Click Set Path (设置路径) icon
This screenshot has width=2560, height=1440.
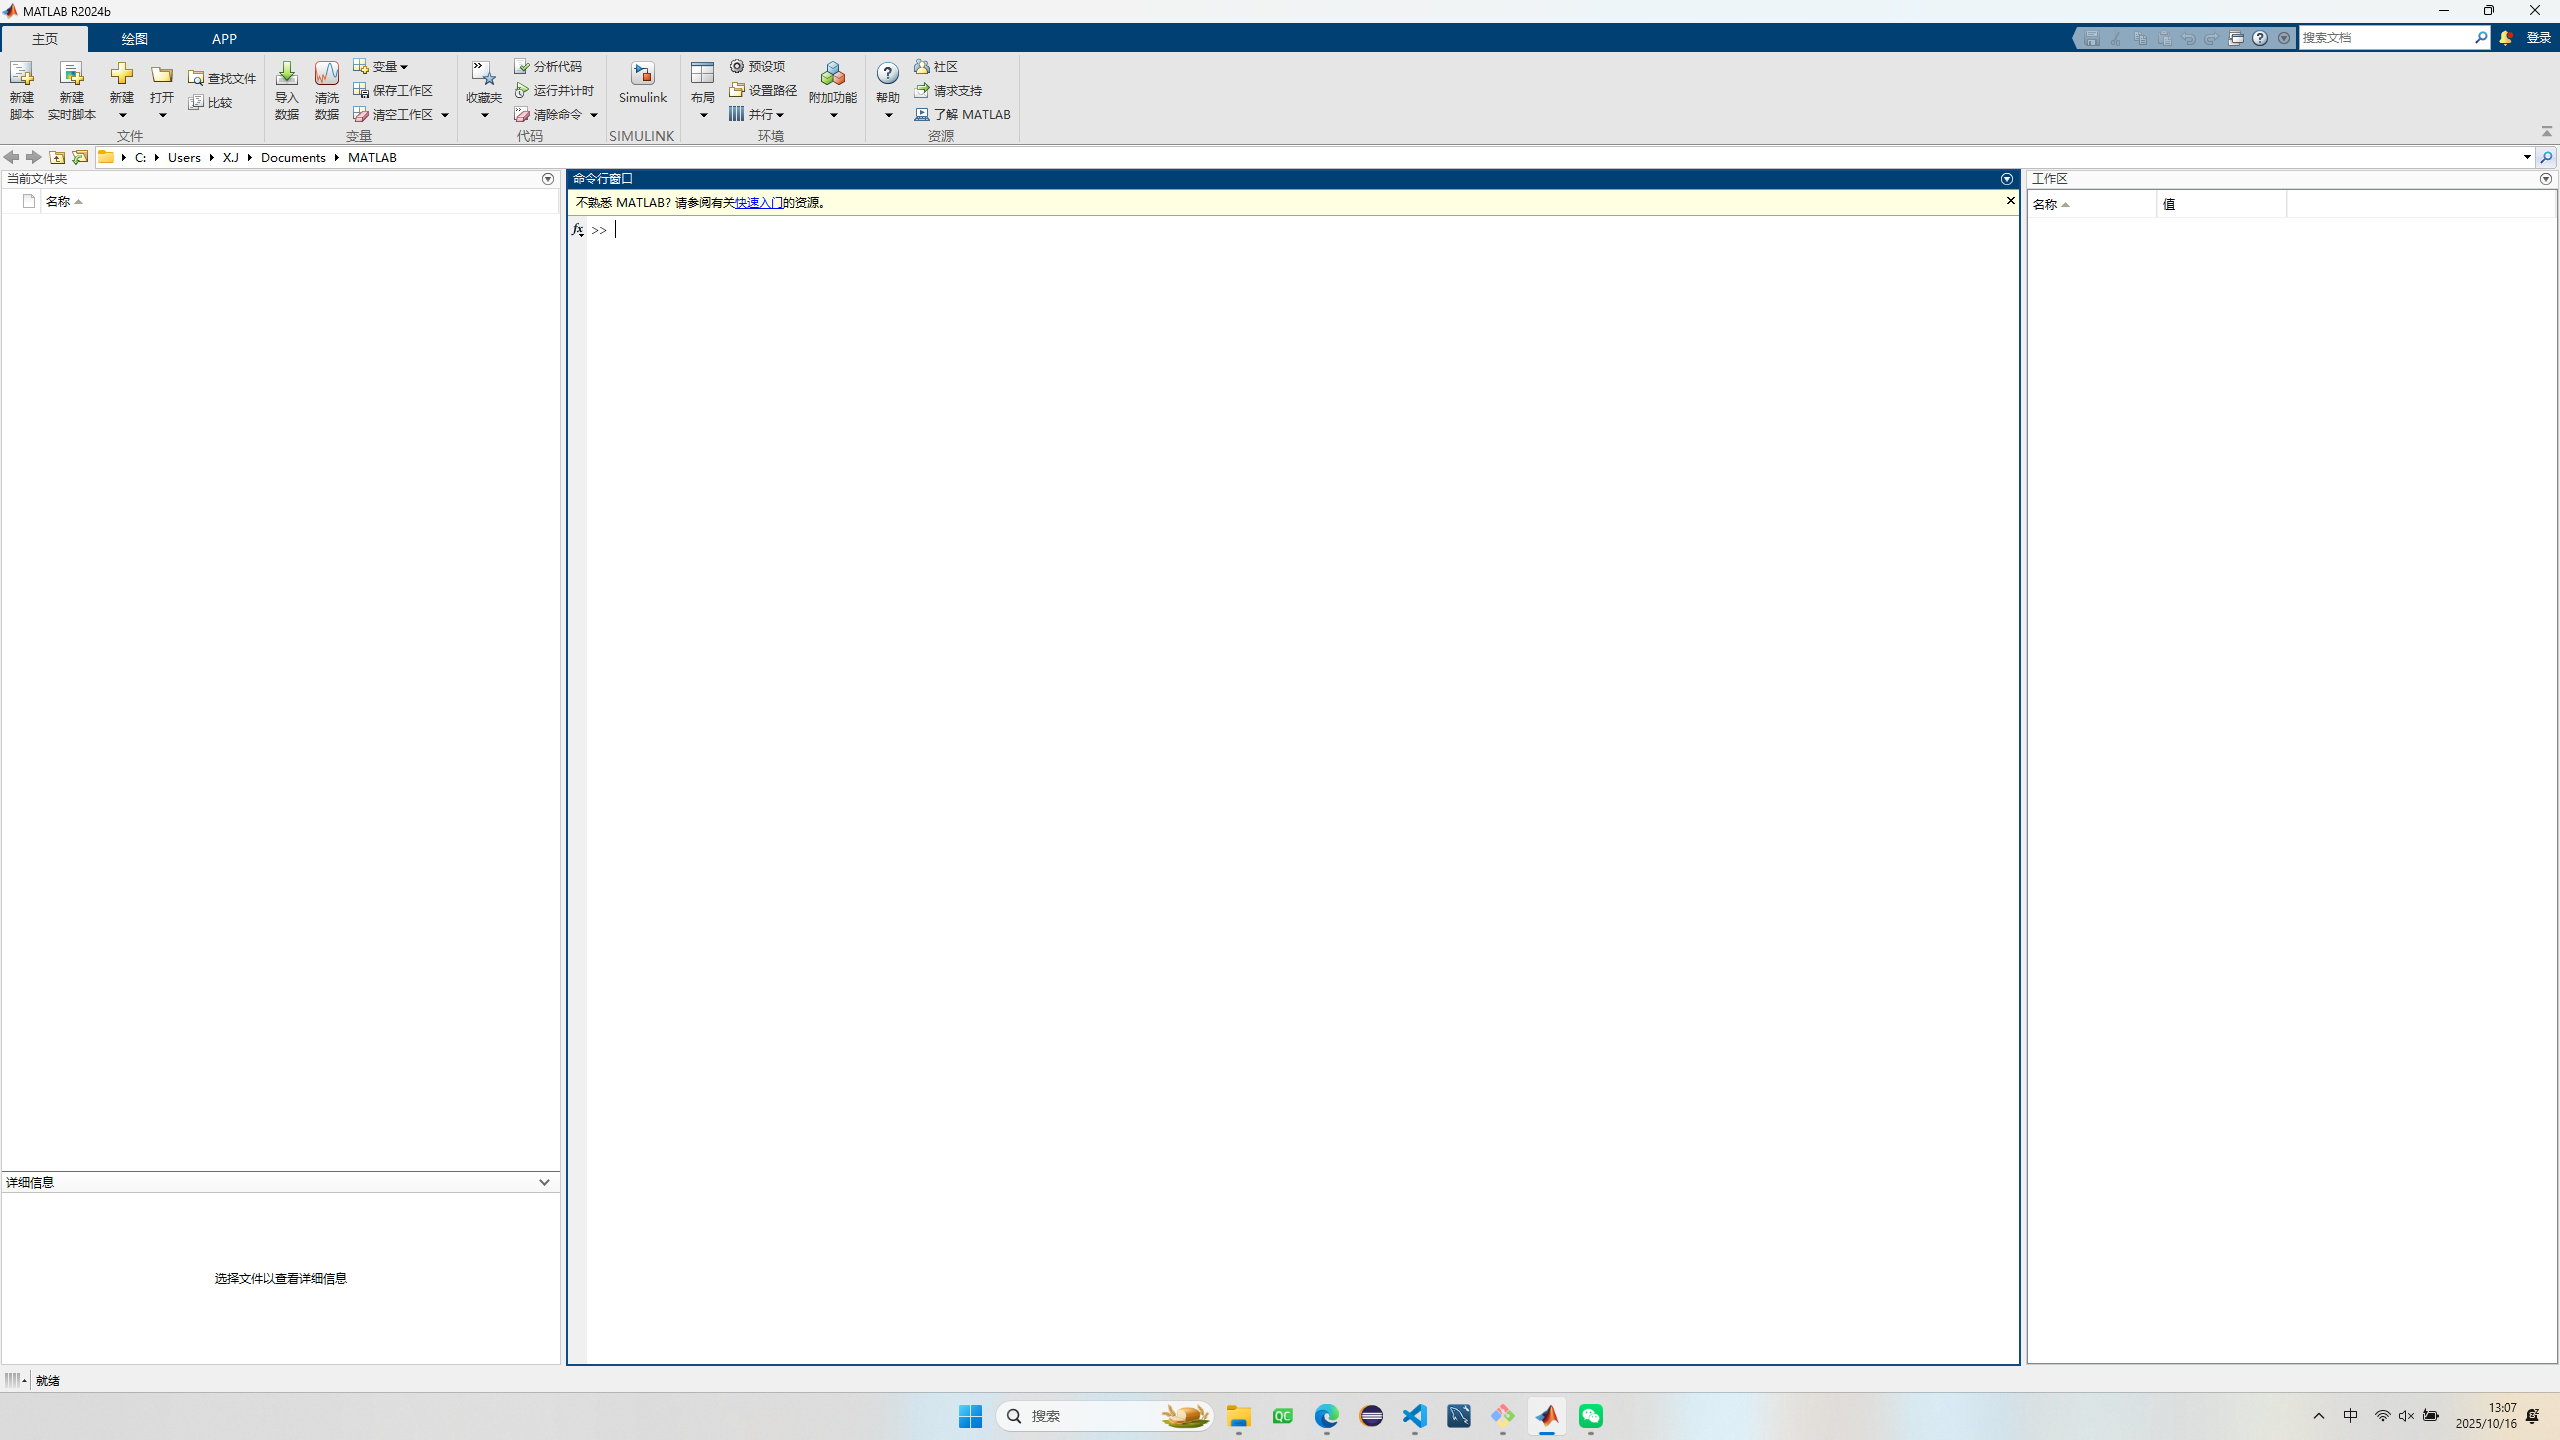tap(737, 90)
